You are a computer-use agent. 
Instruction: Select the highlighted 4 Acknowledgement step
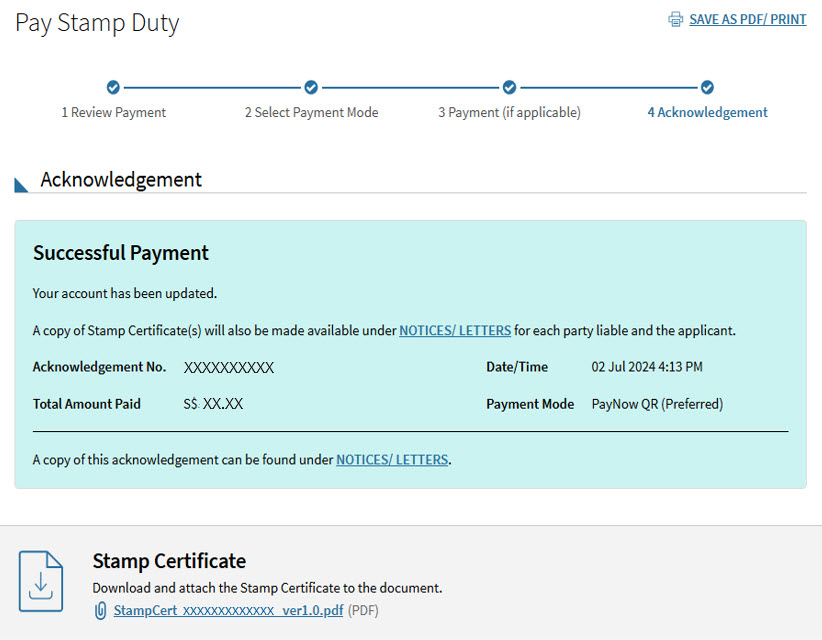(x=707, y=112)
